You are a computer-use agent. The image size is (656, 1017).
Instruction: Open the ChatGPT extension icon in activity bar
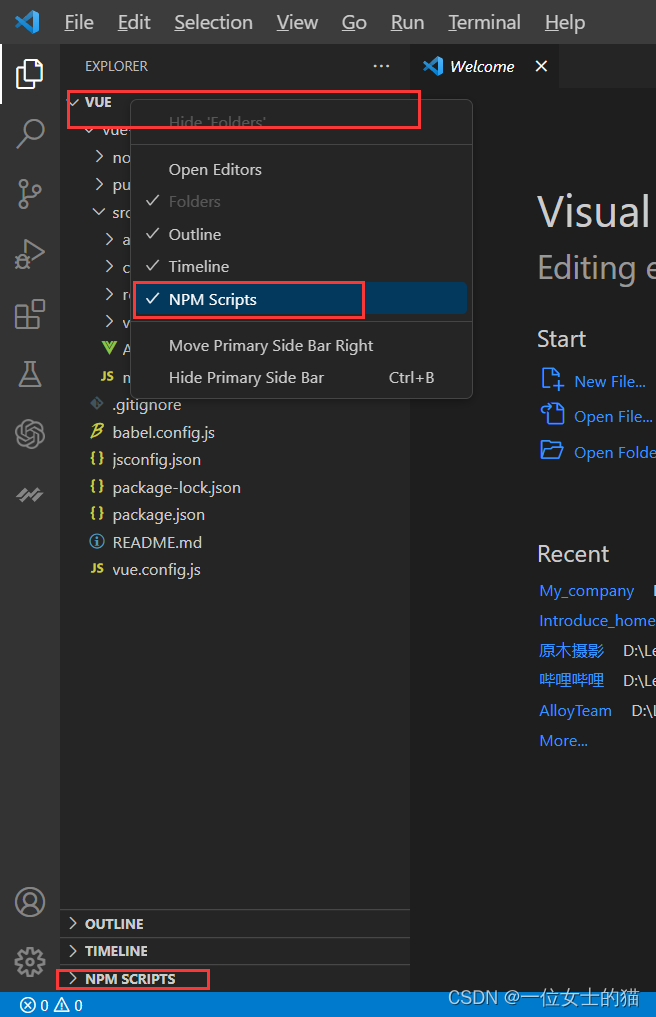click(x=30, y=434)
